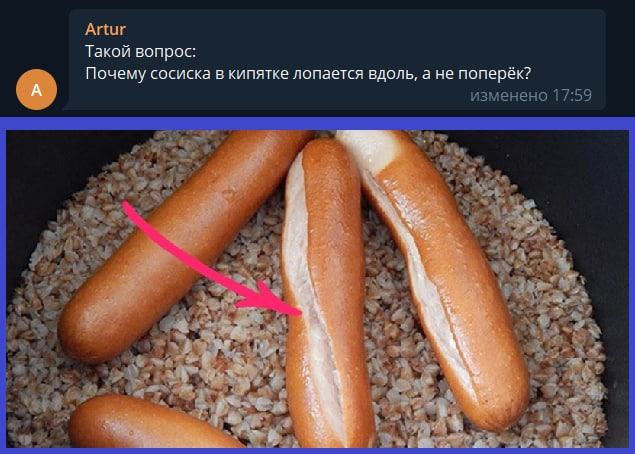635x454 pixels.
Task: Select the 'Такой вопрос:' message line
Action: point(141,51)
